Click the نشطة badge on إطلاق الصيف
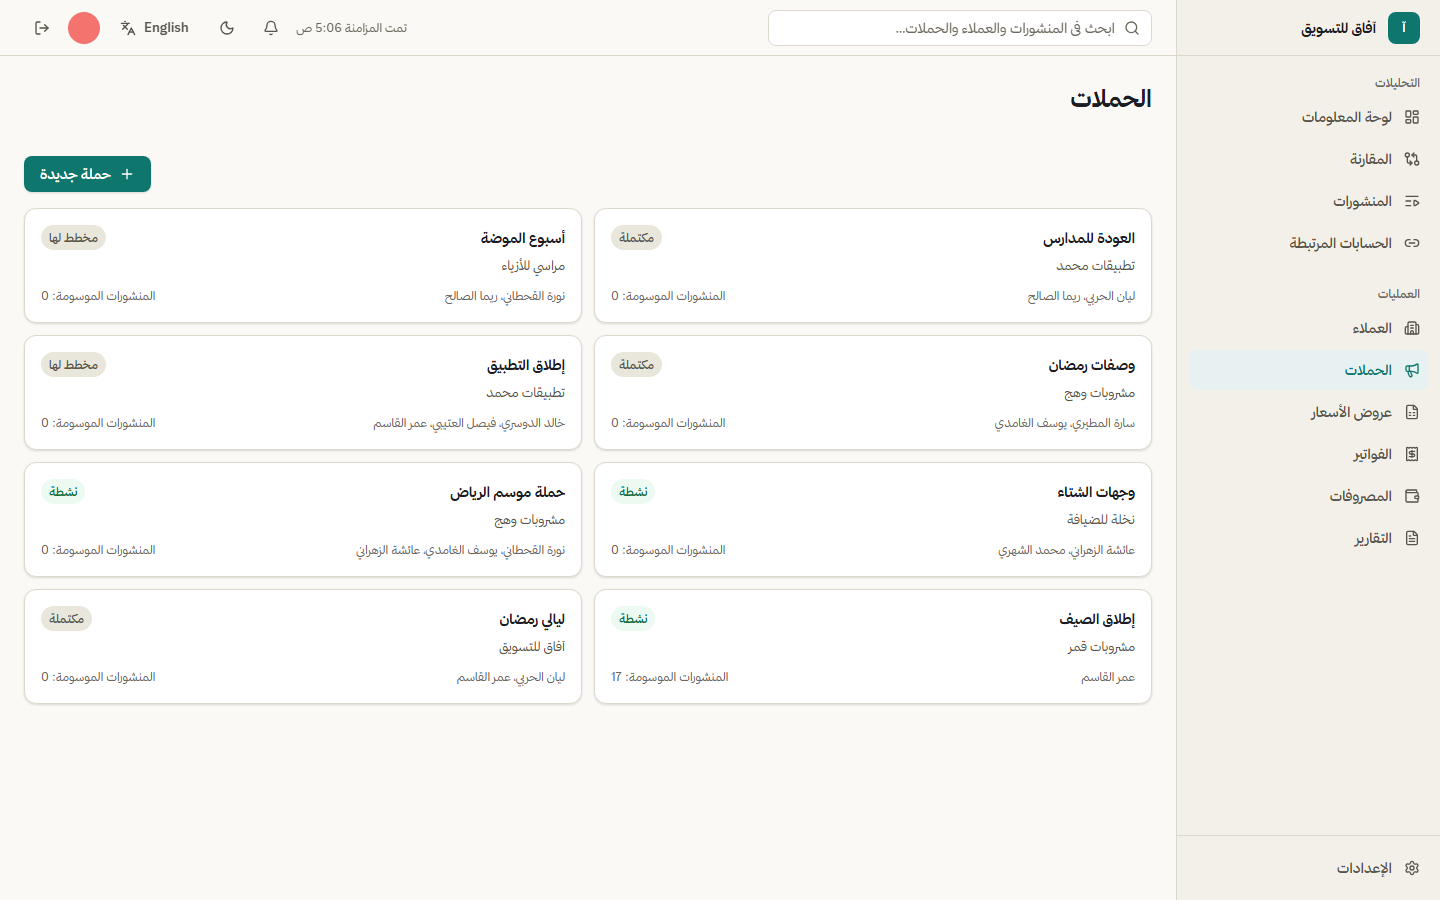1440x900 pixels. pyautogui.click(x=633, y=619)
